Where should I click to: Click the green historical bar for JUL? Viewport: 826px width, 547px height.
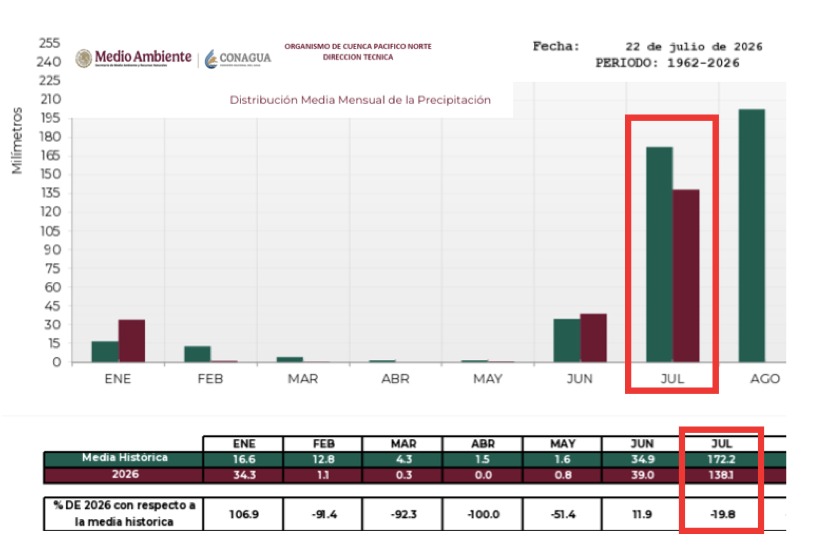(x=660, y=255)
